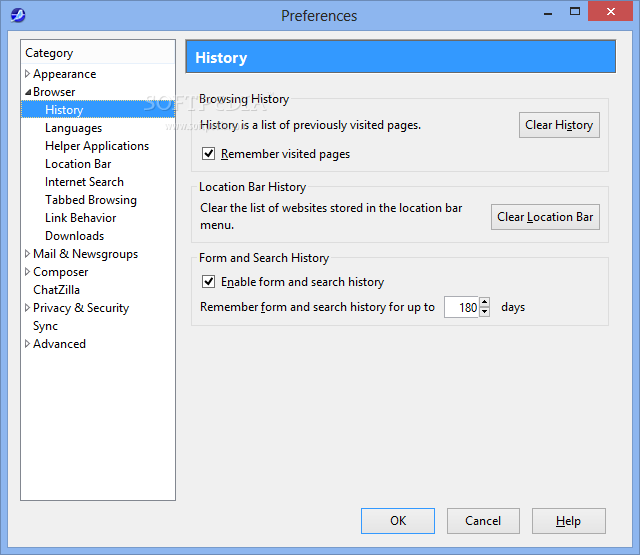Expand the Privacy & Security category
The image size is (640, 555).
[x=27, y=308]
